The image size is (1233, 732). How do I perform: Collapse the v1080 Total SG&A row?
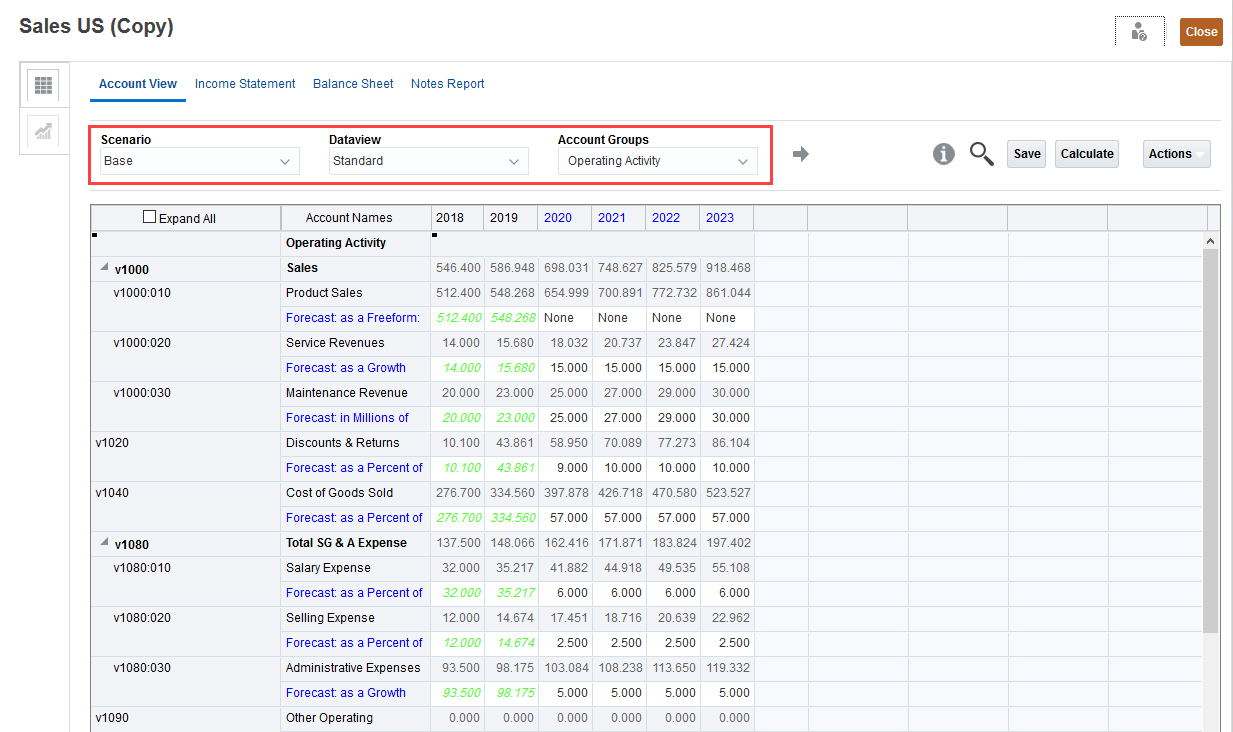104,544
